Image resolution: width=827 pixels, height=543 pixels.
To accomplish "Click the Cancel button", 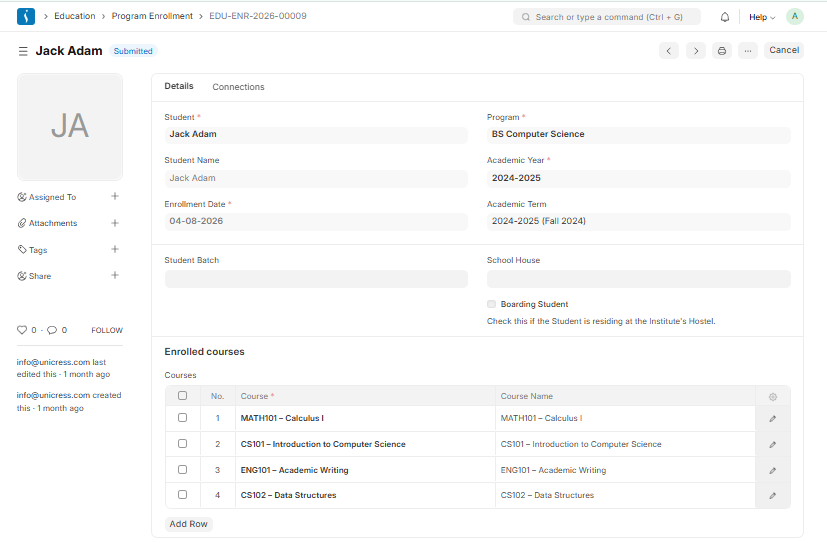I will [x=784, y=50].
